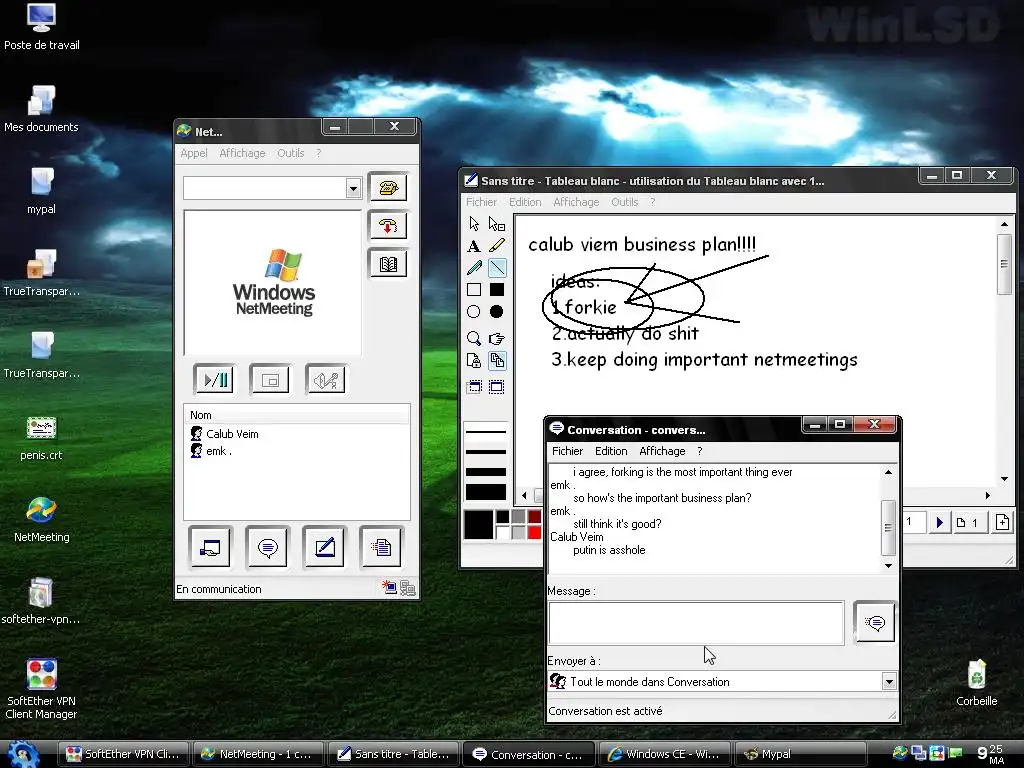Select the Filled Ellipse tool

497,312
